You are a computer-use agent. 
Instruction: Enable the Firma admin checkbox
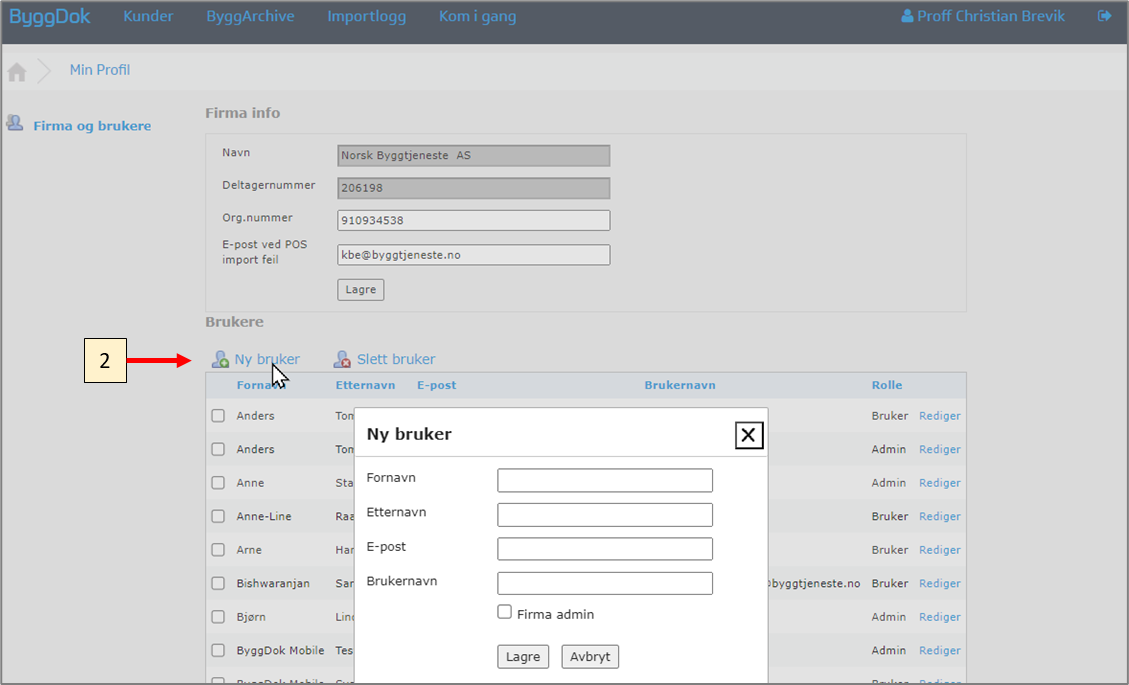click(x=505, y=612)
